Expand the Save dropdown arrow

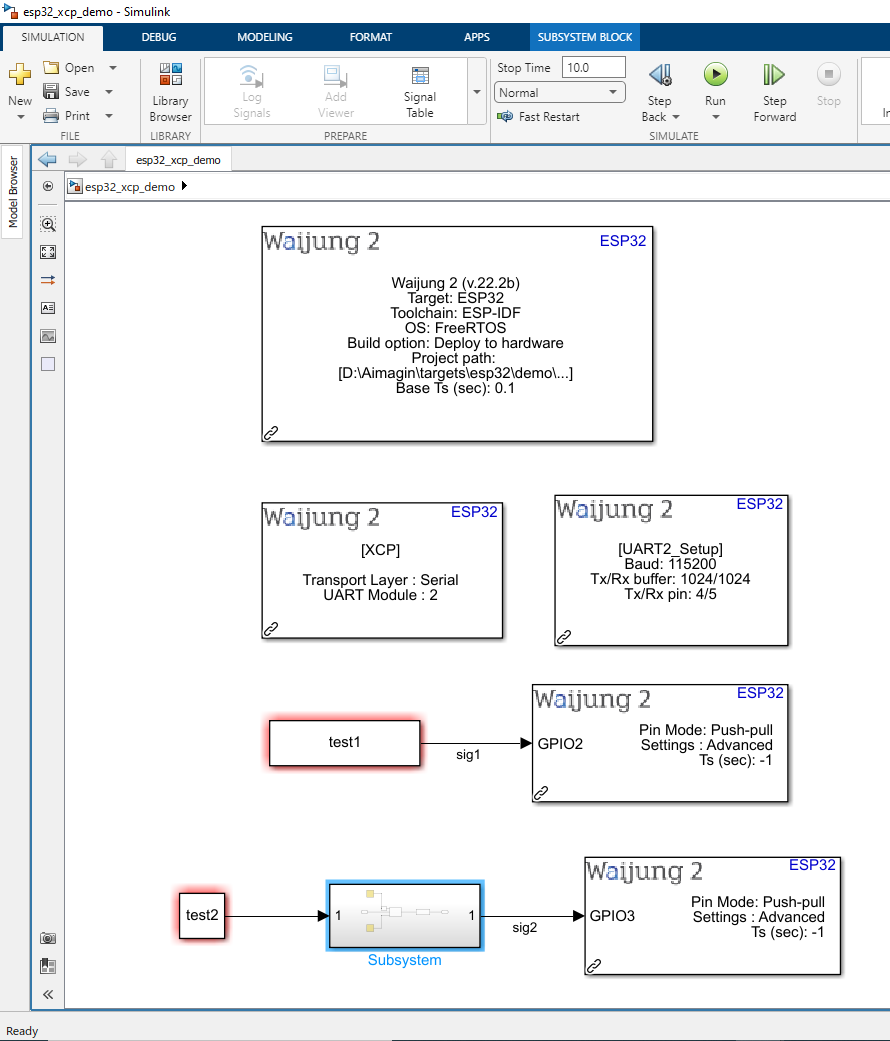110,92
